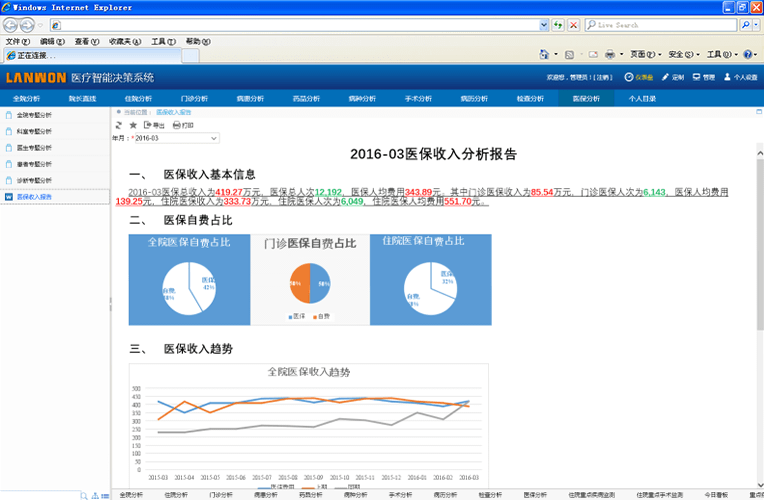
Task: Switch to 住院分析 in top navigation
Action: coord(138,98)
